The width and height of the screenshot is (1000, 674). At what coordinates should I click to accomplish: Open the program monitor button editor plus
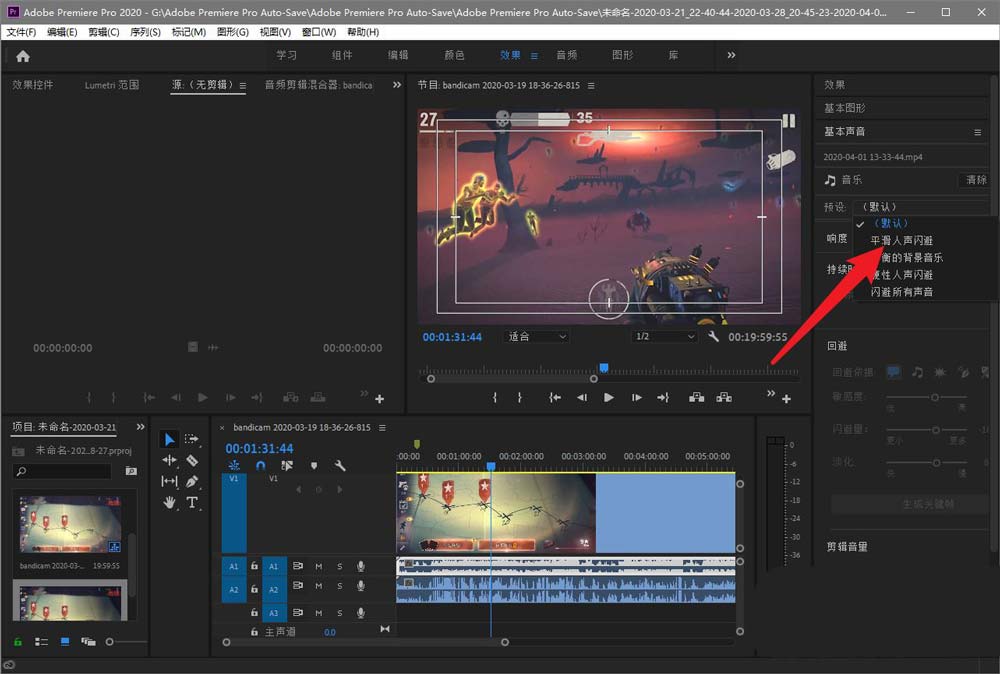point(786,399)
